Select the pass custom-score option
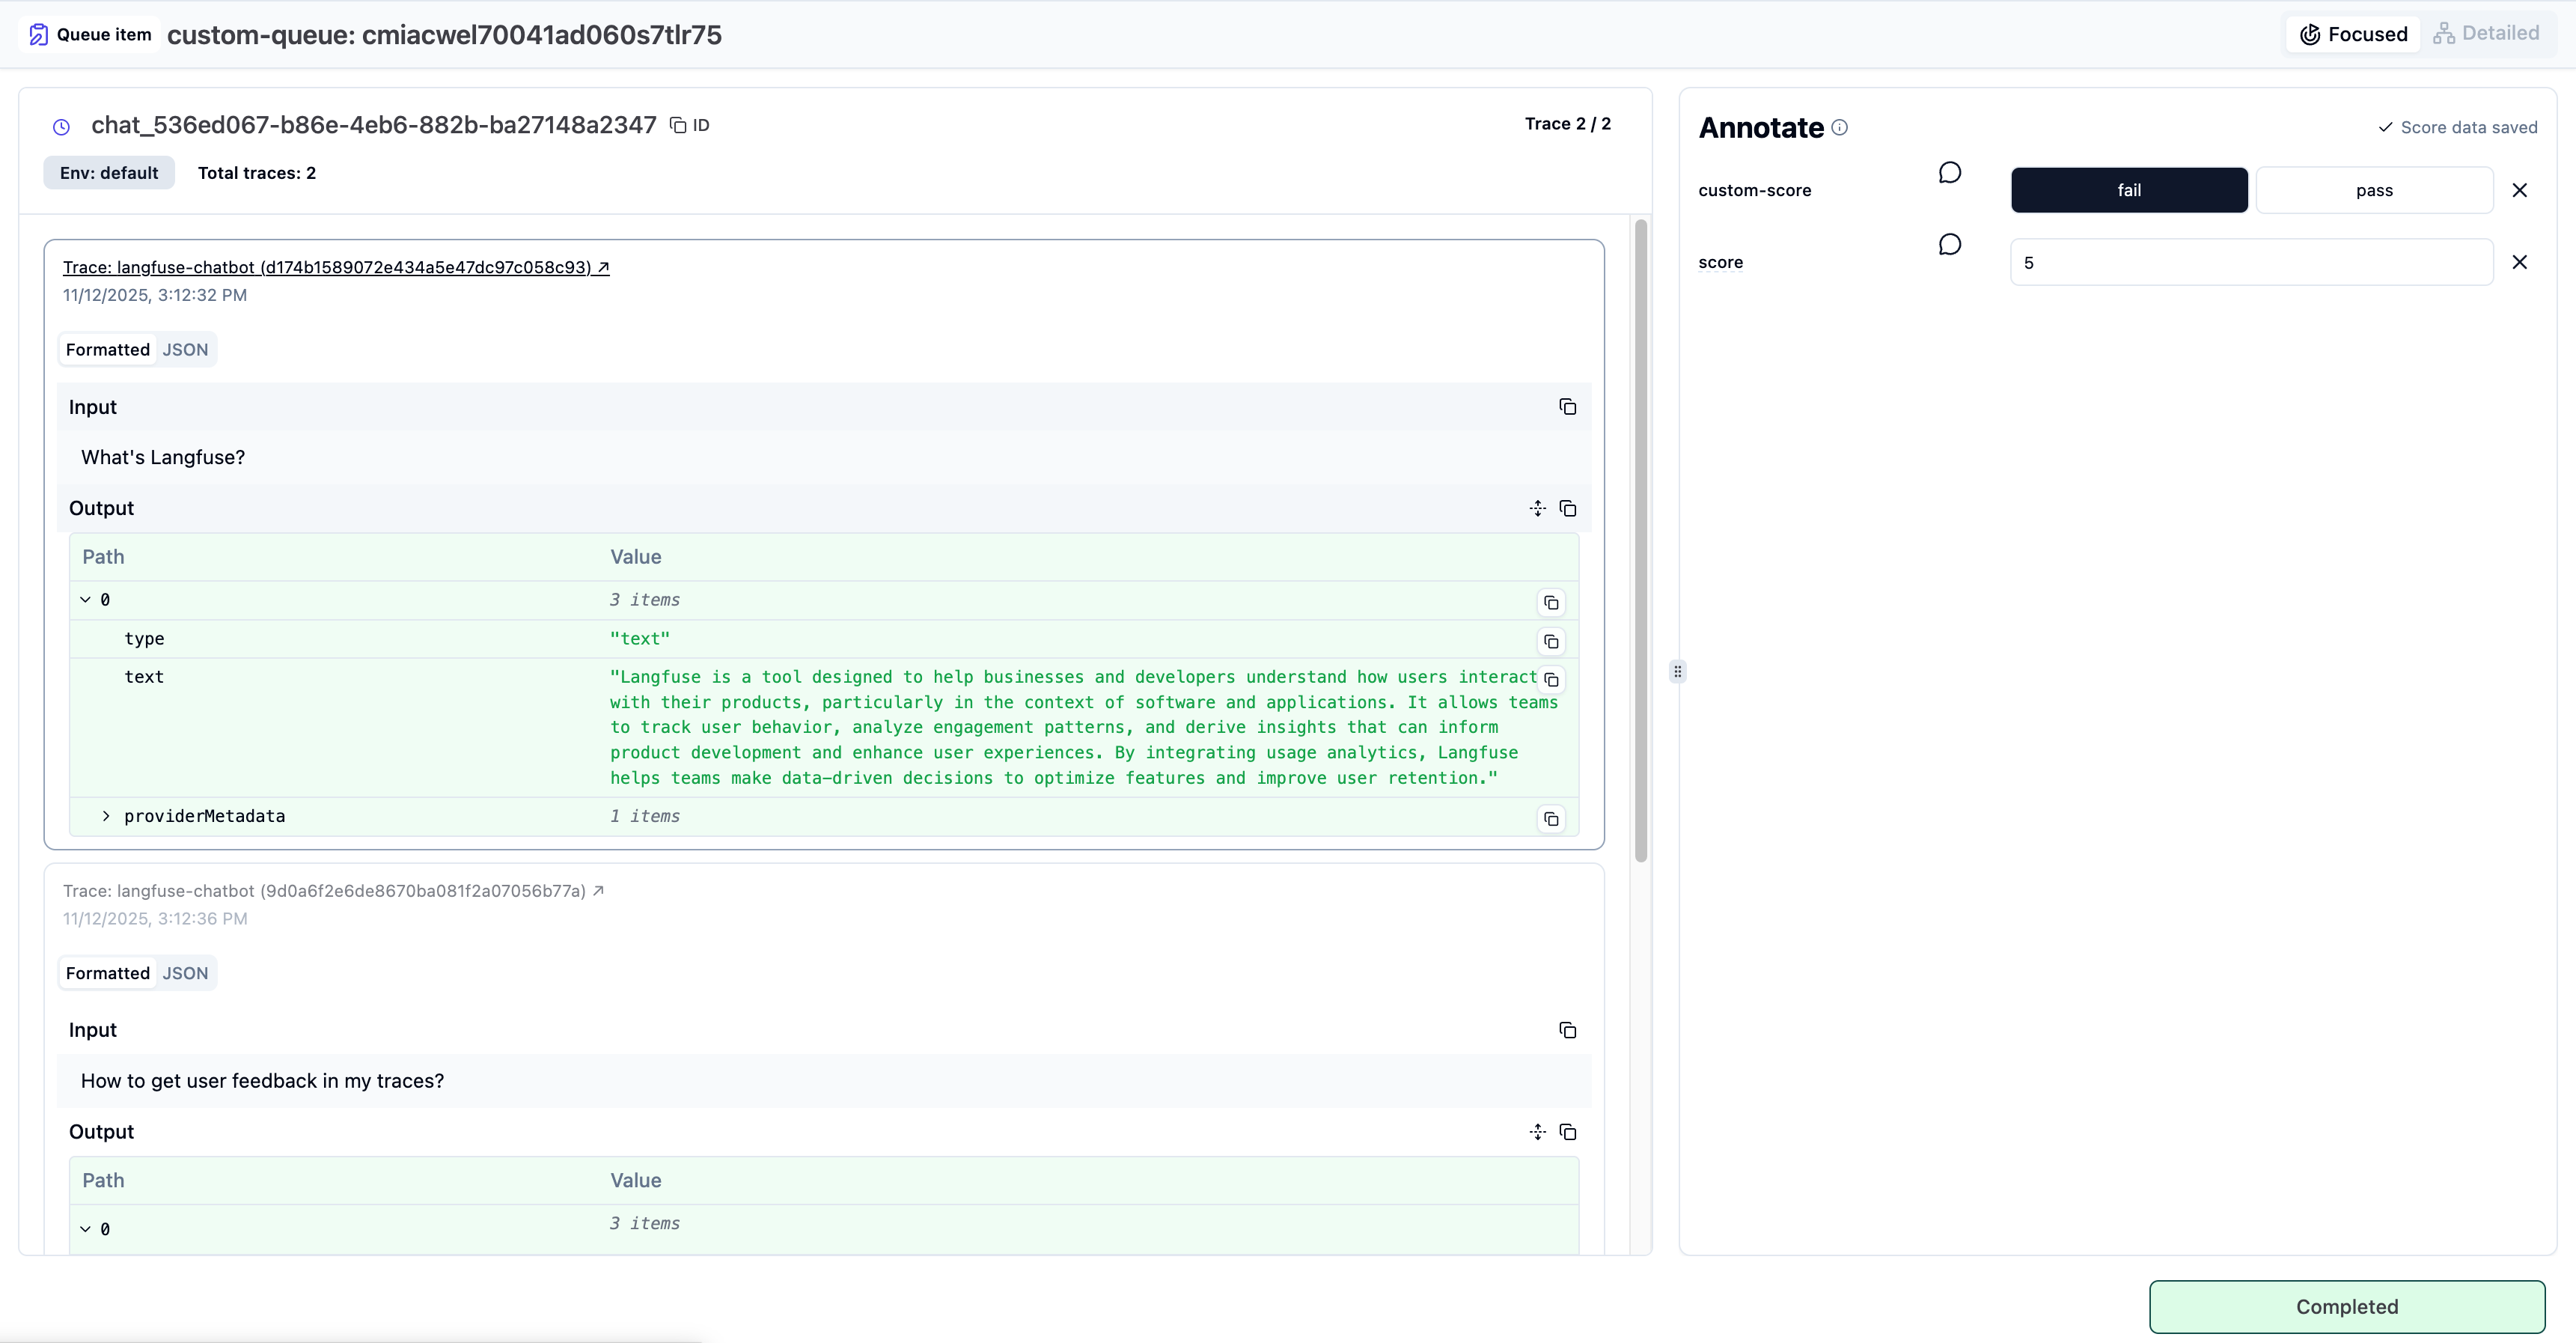Image resolution: width=2576 pixels, height=1343 pixels. (x=2373, y=191)
